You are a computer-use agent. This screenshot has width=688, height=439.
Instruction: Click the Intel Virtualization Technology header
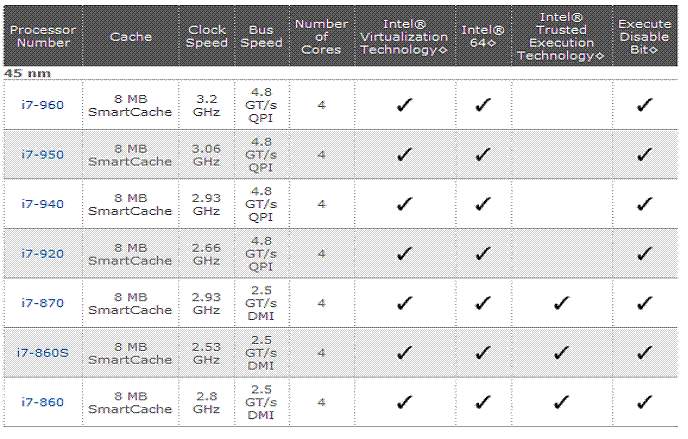pos(404,37)
